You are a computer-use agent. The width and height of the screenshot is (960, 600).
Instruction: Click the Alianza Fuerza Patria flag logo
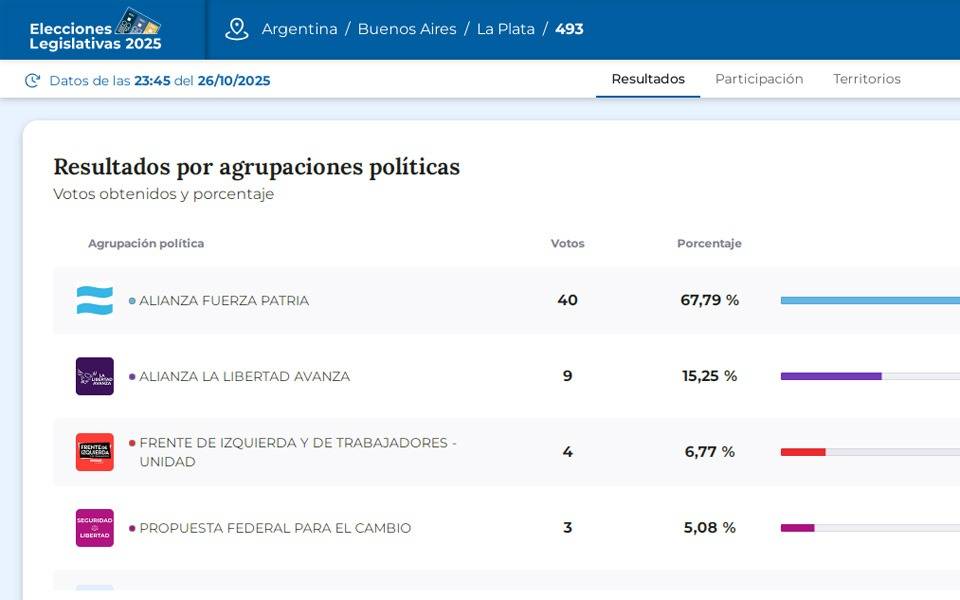pyautogui.click(x=95, y=300)
